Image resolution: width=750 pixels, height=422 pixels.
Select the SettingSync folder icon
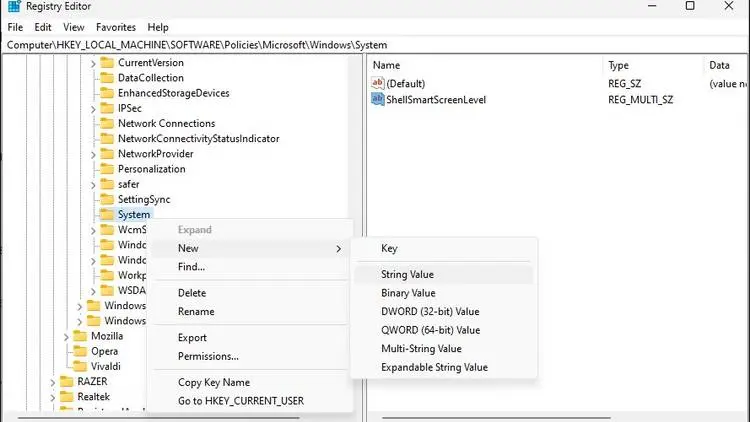[107, 200]
